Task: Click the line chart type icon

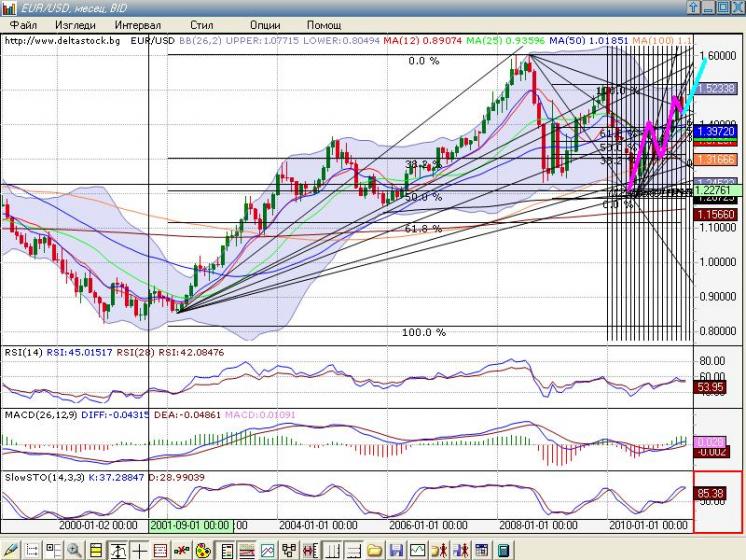Action: 267,550
